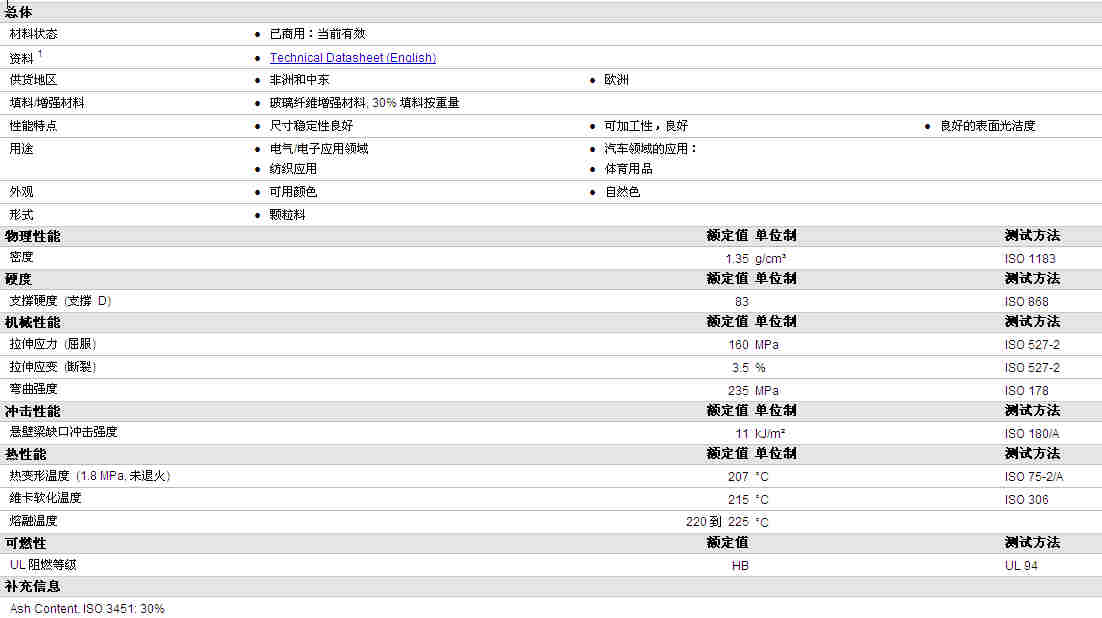Click 拉伸应变 (断裂) property label
Viewport: 1102px width, 618px height.
tap(53, 367)
